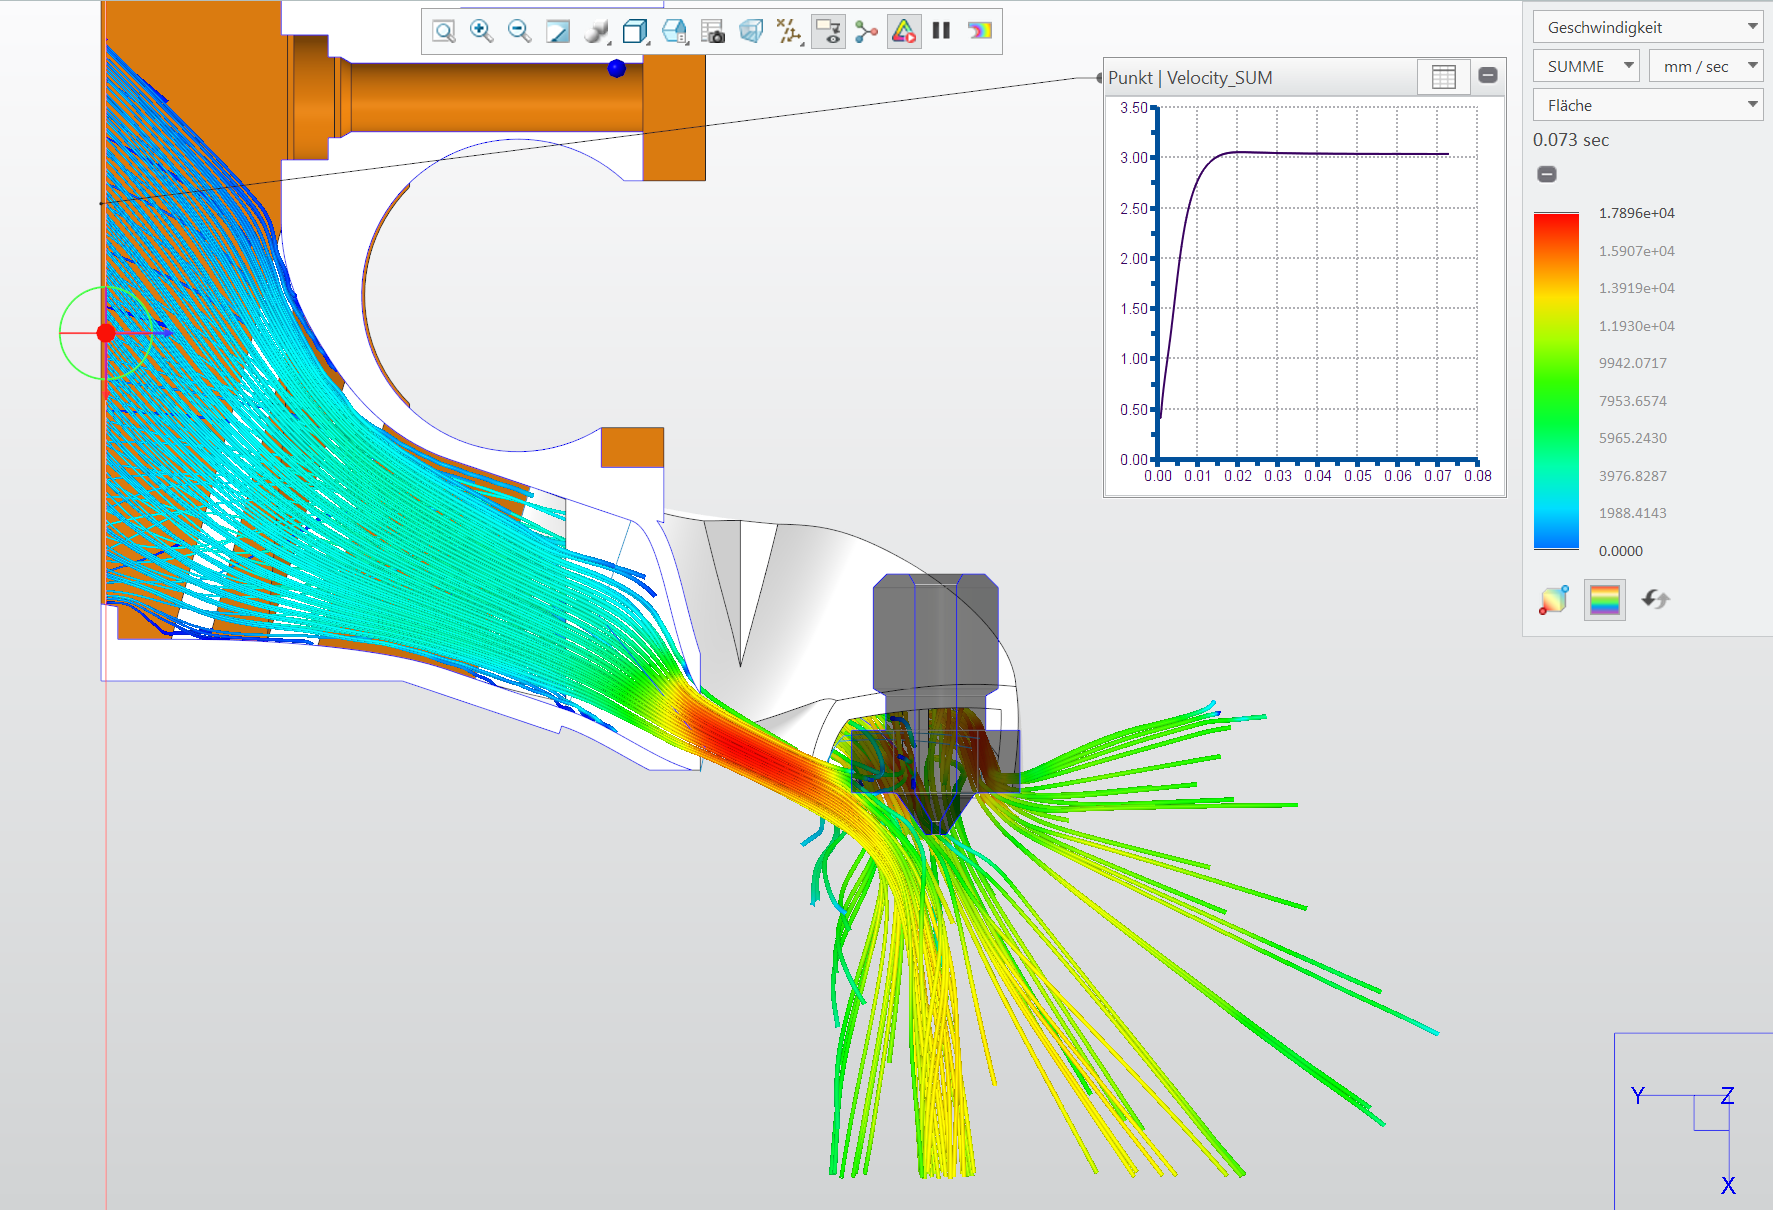Select the isometric cube view icon
The height and width of the screenshot is (1210, 1773).
635,31
